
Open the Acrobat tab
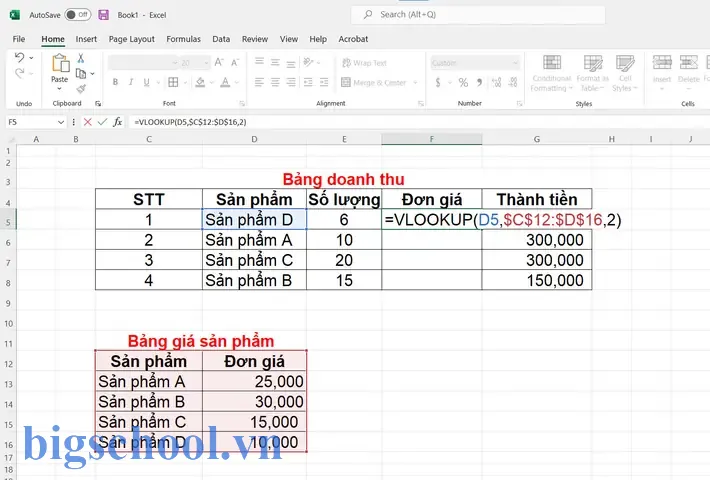(x=353, y=39)
